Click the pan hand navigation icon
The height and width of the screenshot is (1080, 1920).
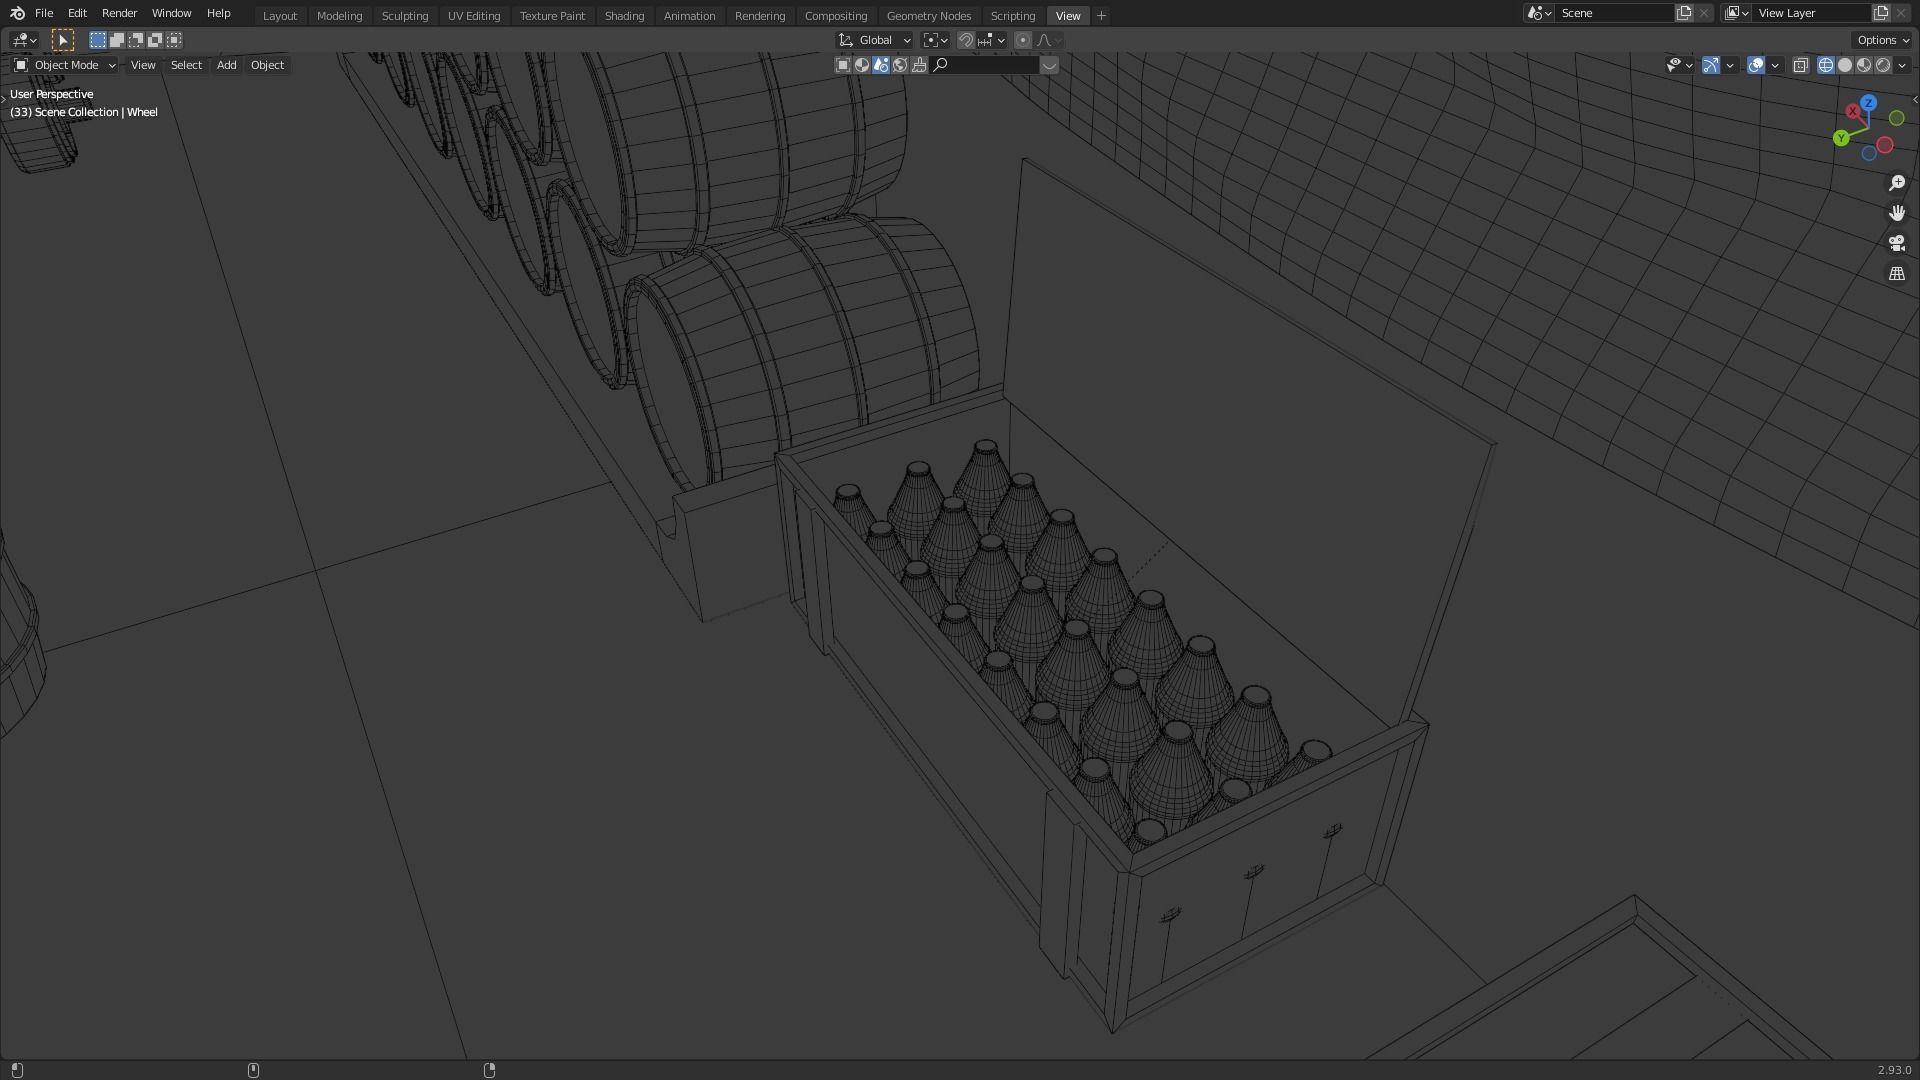pos(1897,213)
